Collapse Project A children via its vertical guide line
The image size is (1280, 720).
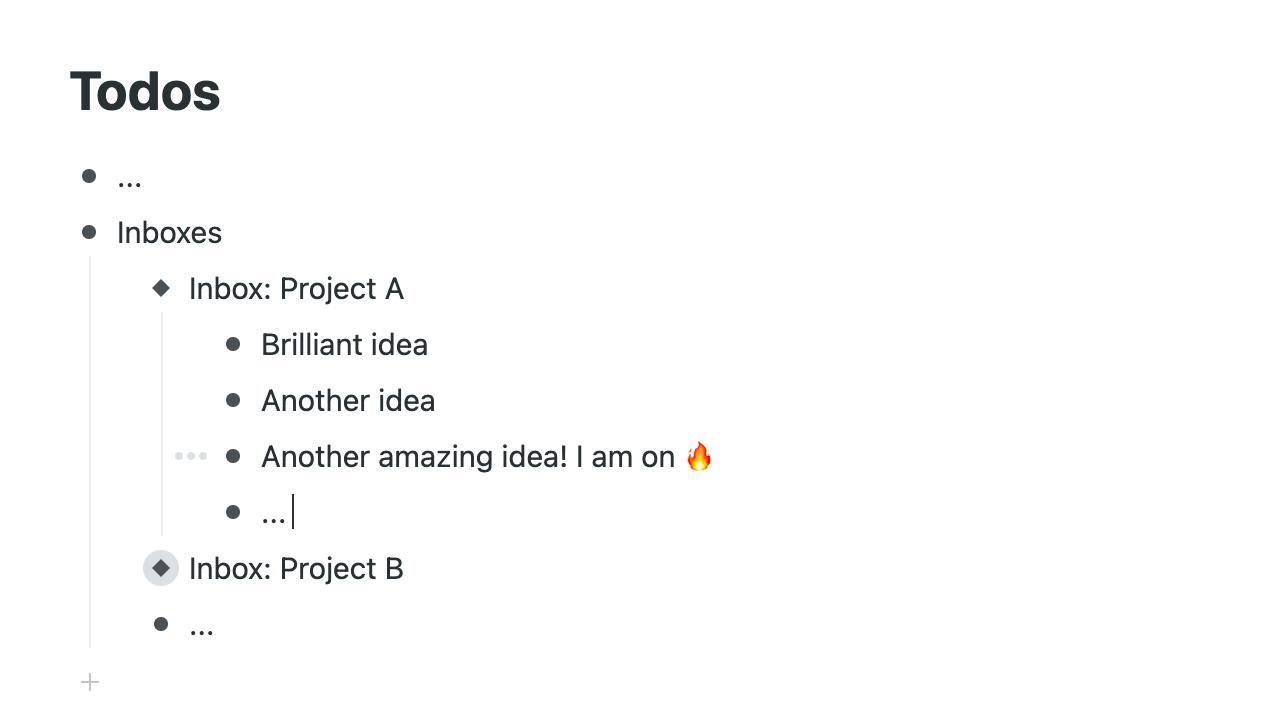pyautogui.click(x=162, y=422)
